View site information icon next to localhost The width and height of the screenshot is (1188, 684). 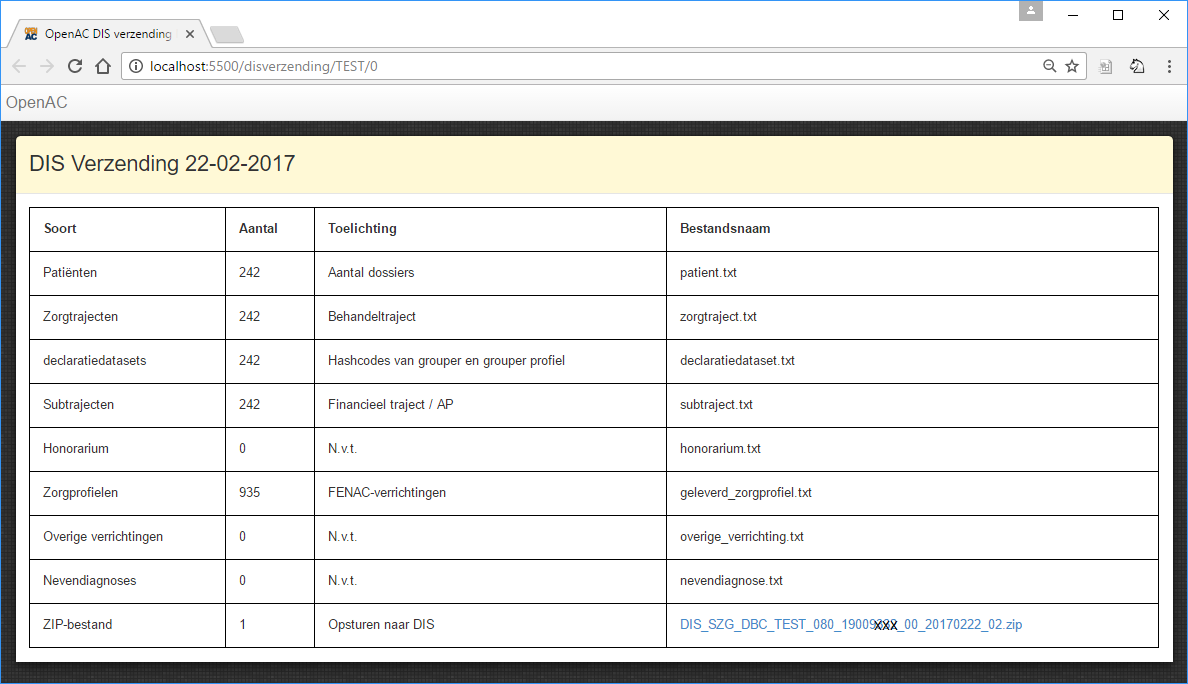pyautogui.click(x=137, y=66)
